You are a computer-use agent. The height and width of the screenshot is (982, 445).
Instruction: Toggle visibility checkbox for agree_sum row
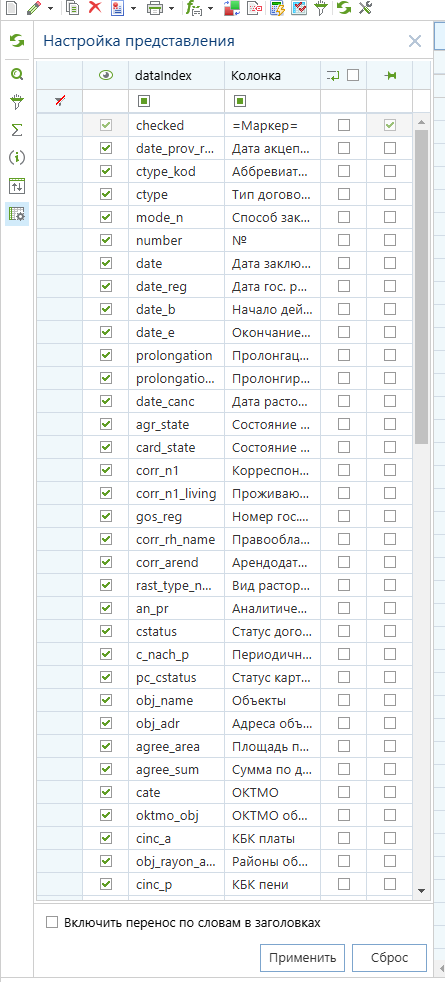[x=106, y=768]
